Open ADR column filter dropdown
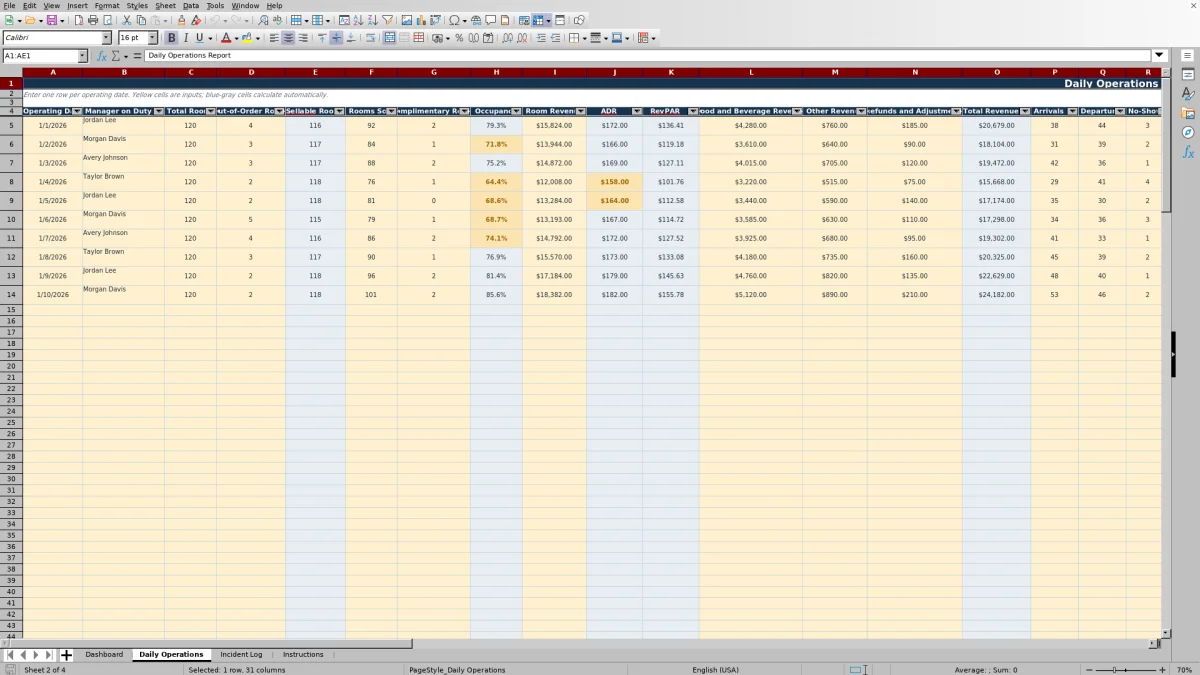The height and width of the screenshot is (675, 1200). click(637, 111)
